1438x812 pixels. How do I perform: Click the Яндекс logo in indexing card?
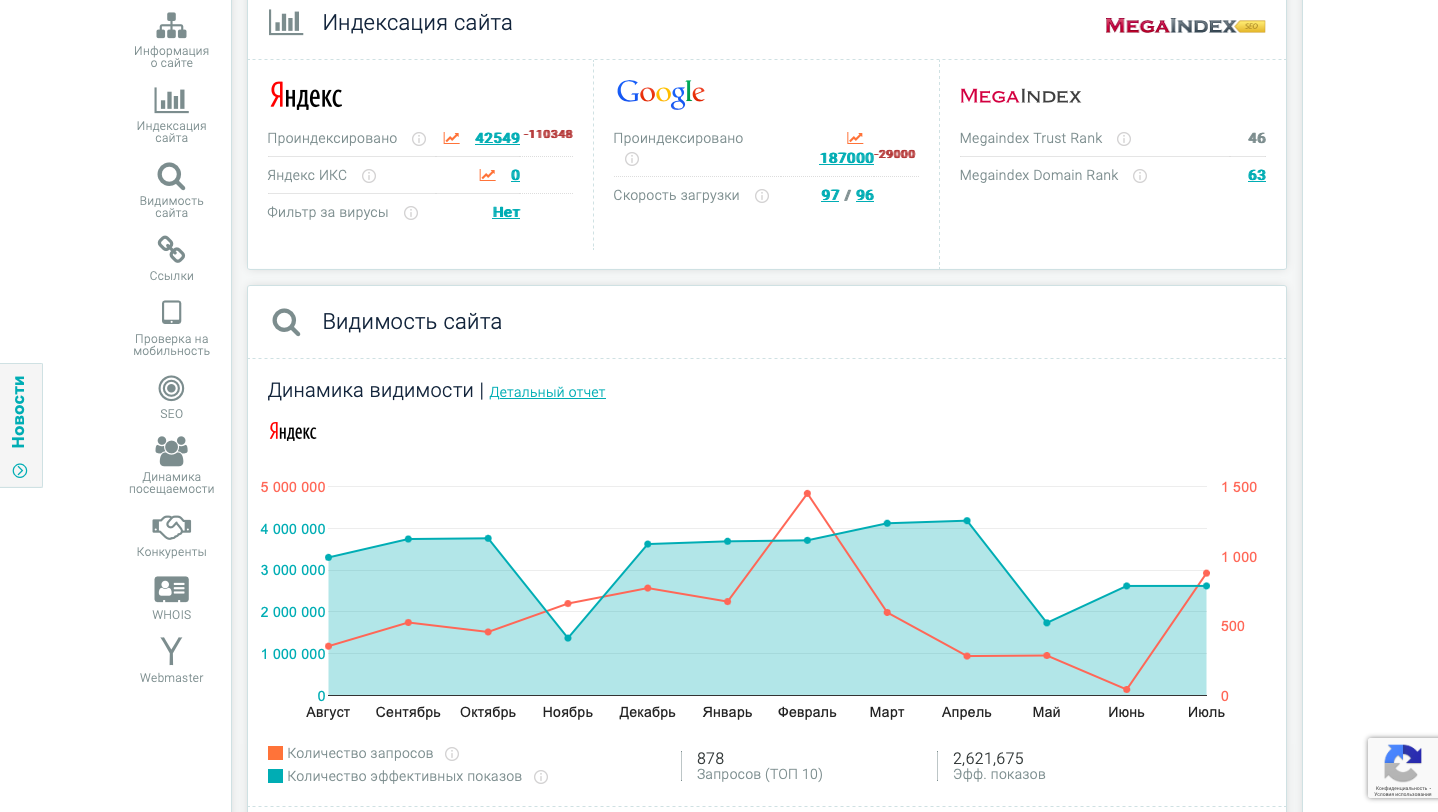[x=306, y=96]
